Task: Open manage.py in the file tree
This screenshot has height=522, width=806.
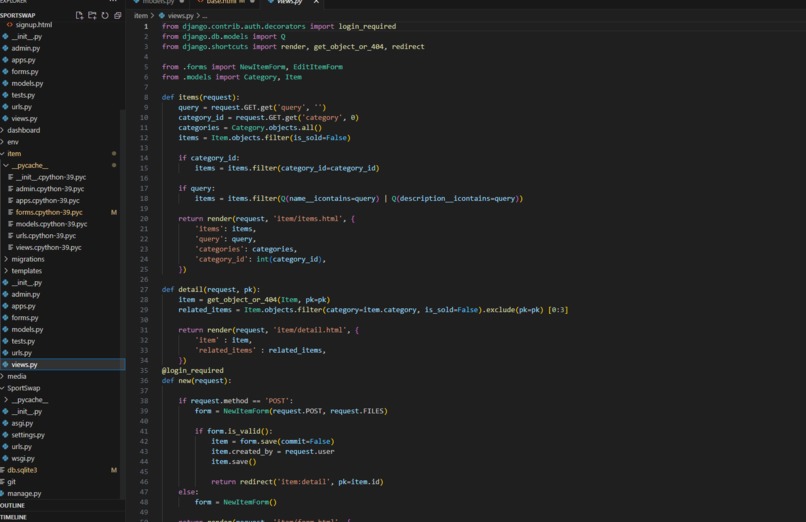Action: click(24, 494)
